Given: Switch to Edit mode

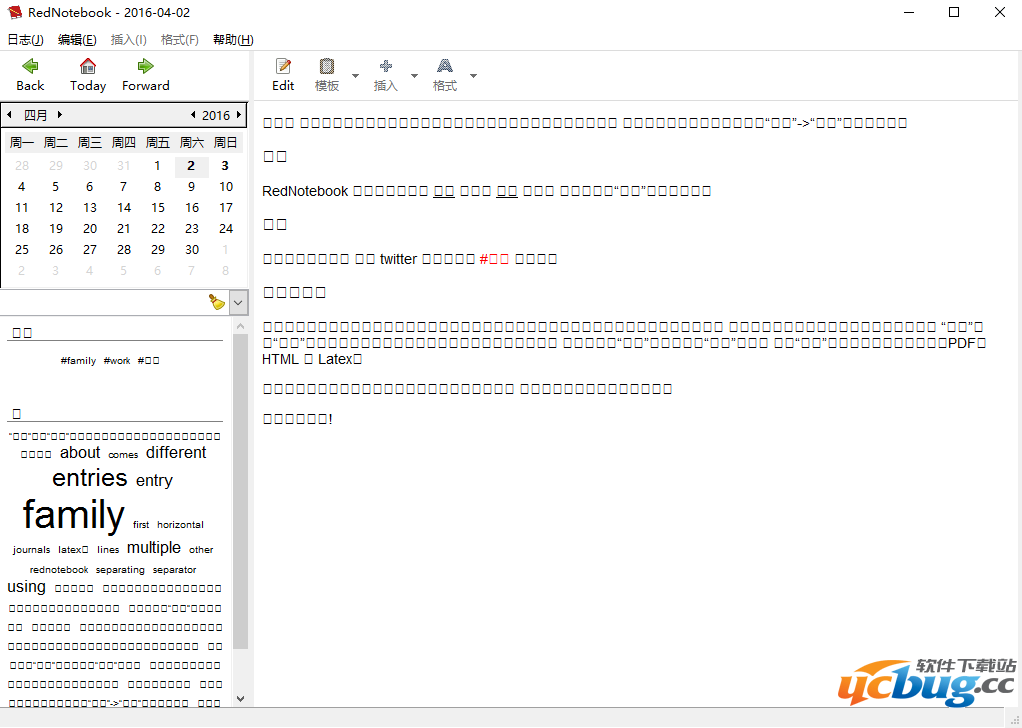Looking at the screenshot, I should click(283, 75).
